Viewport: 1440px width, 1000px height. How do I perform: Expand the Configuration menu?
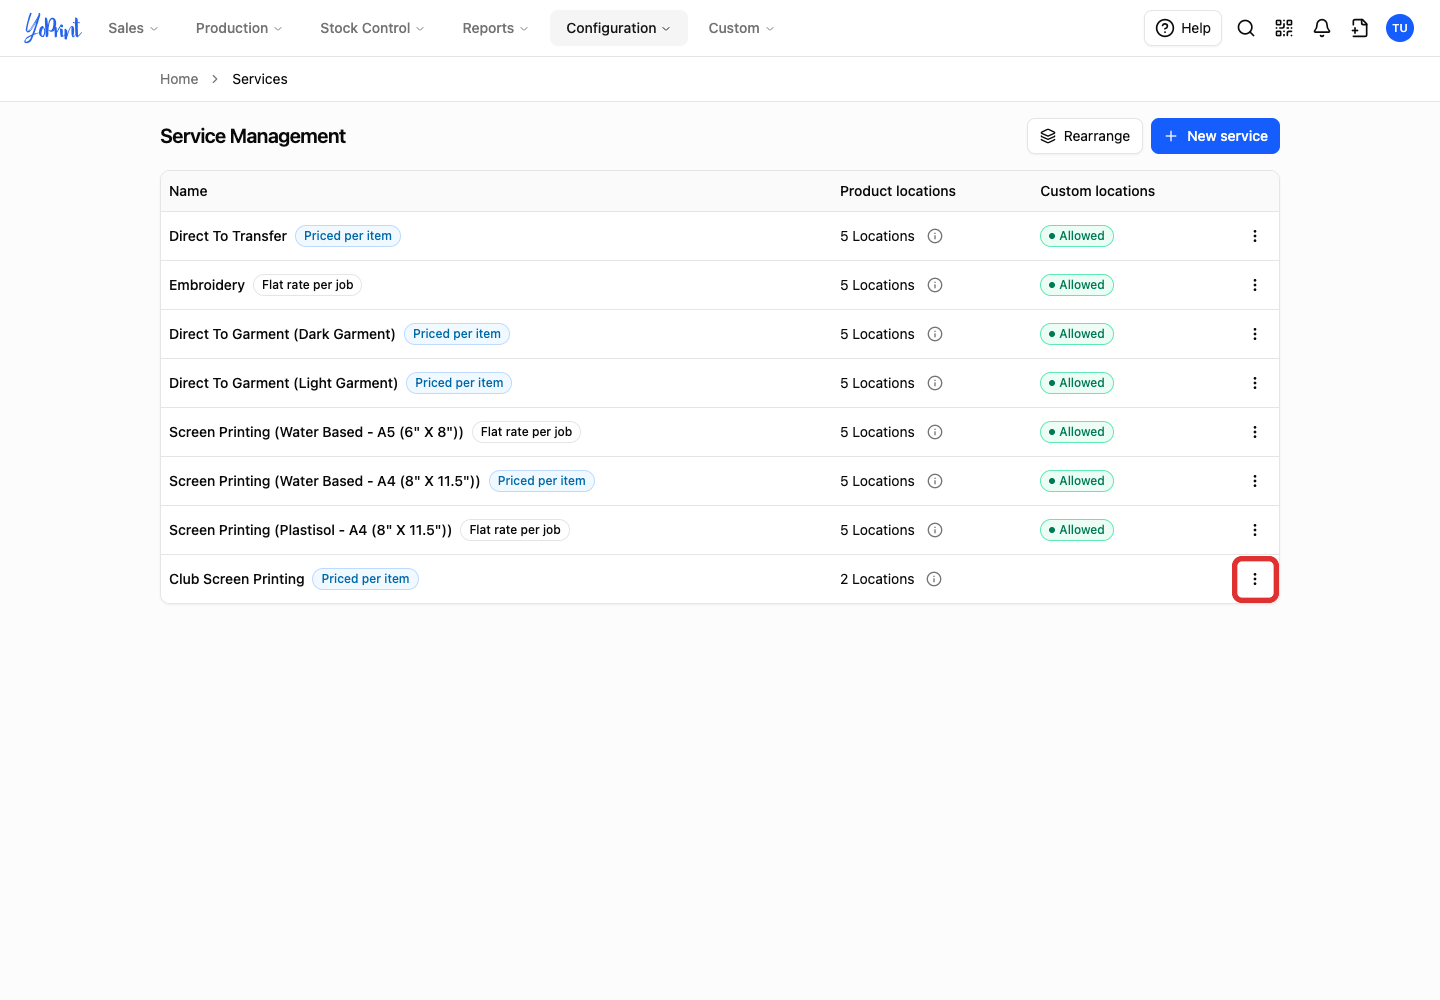point(618,28)
